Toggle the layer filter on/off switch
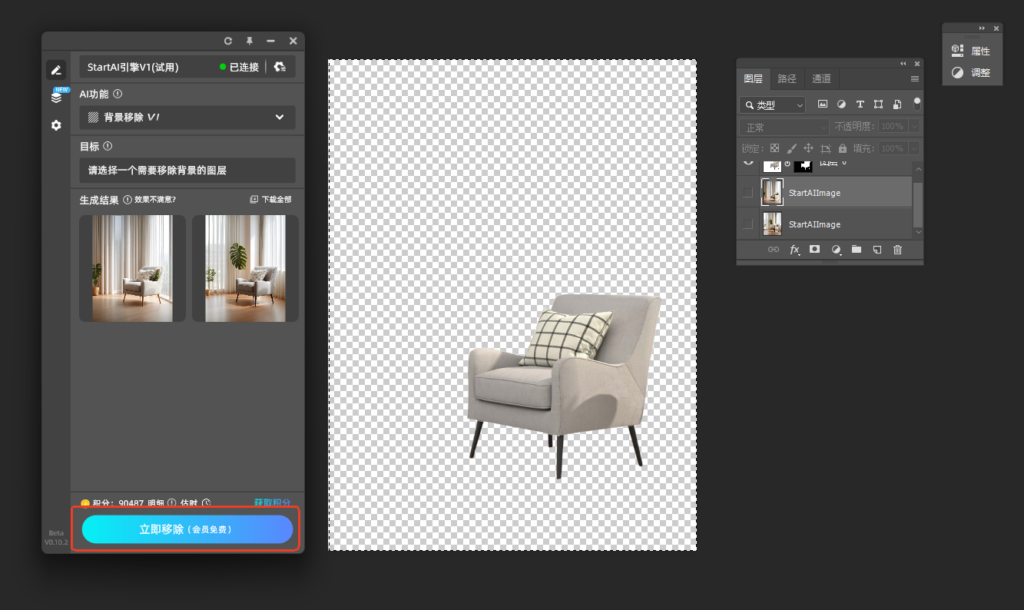This screenshot has width=1024, height=610. click(x=917, y=103)
